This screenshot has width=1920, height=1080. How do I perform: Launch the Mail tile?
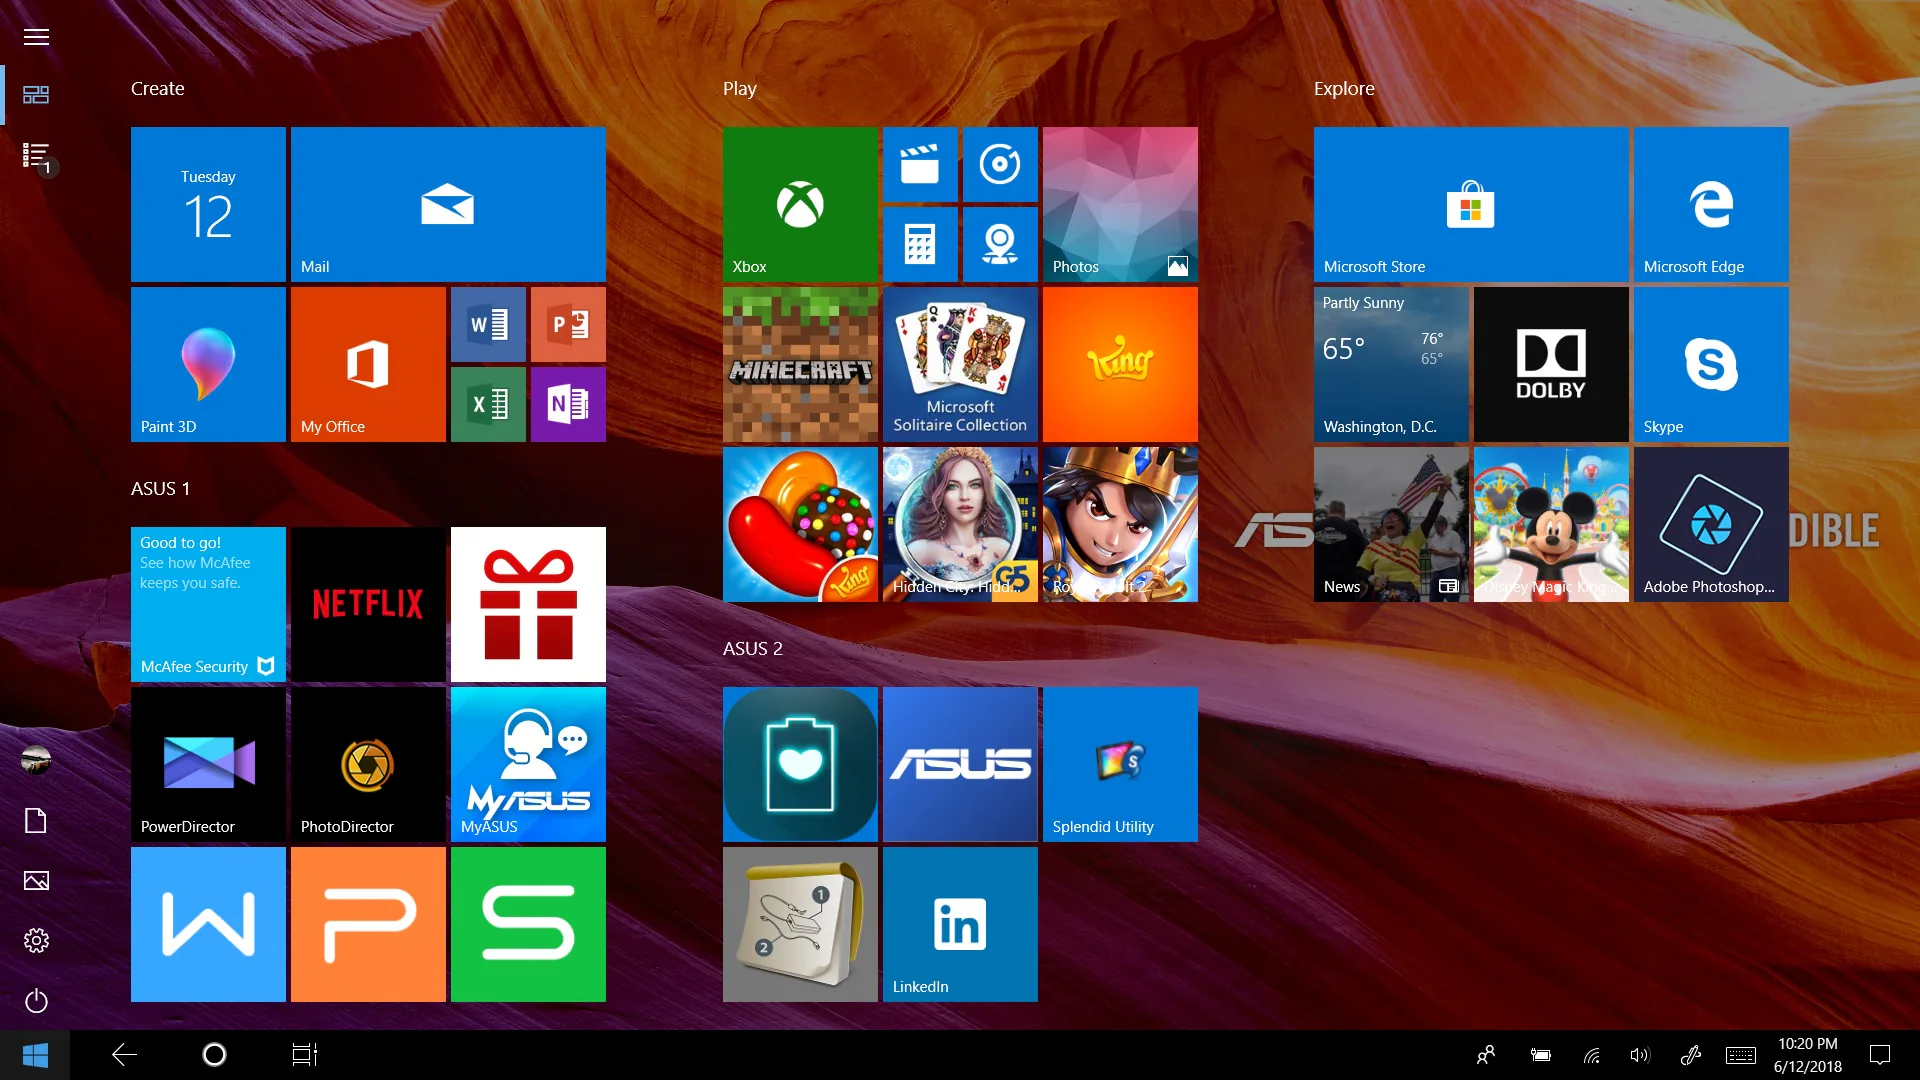pos(448,204)
